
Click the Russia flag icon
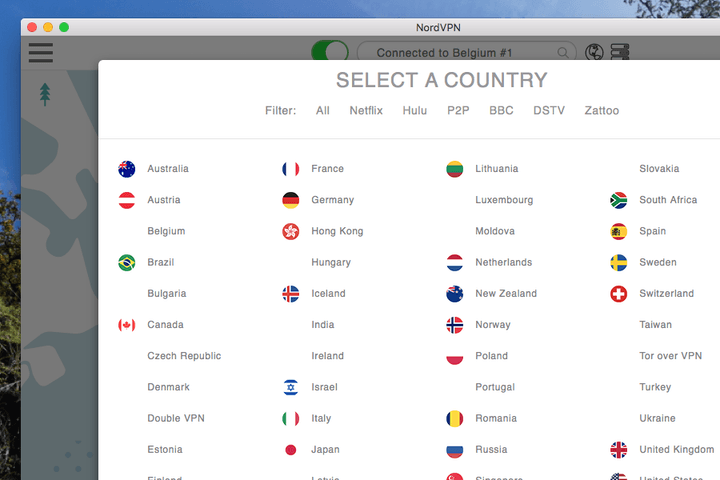[x=455, y=450]
